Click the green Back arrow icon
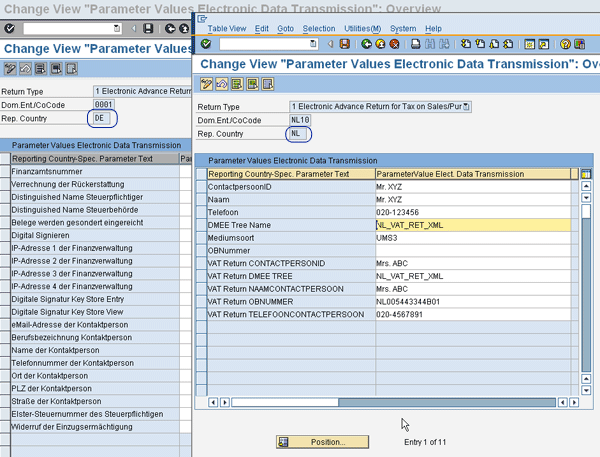The height and width of the screenshot is (457, 600). pos(367,44)
